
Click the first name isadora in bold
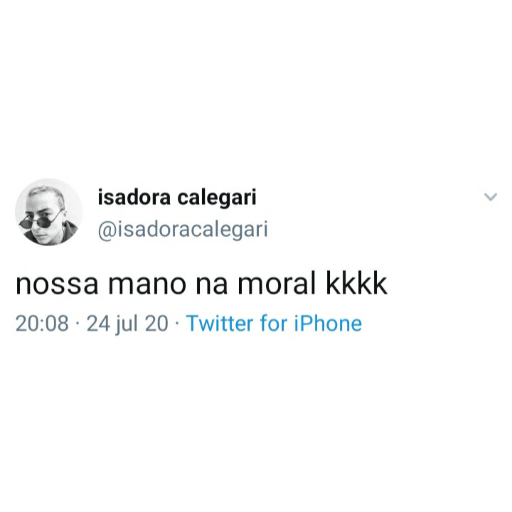(134, 197)
